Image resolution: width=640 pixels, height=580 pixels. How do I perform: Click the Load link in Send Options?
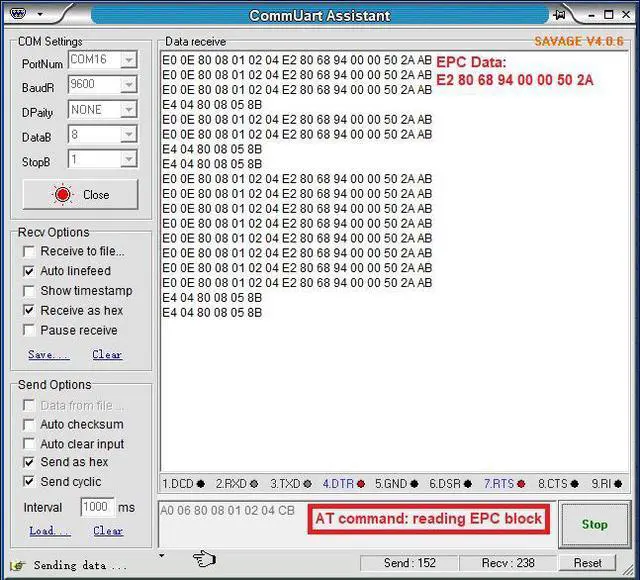point(49,531)
